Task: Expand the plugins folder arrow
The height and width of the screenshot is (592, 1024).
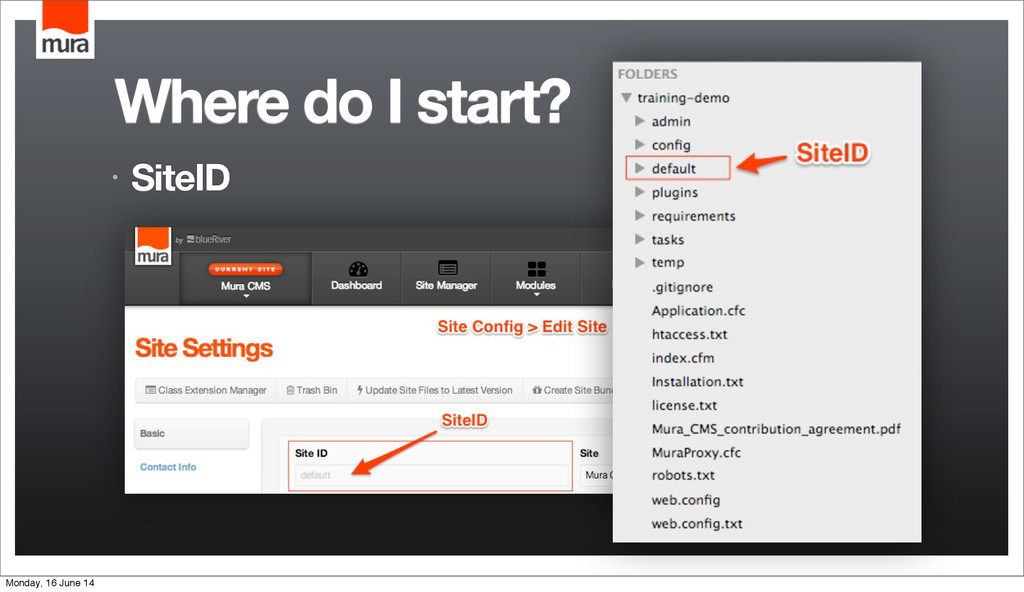Action: tap(640, 192)
